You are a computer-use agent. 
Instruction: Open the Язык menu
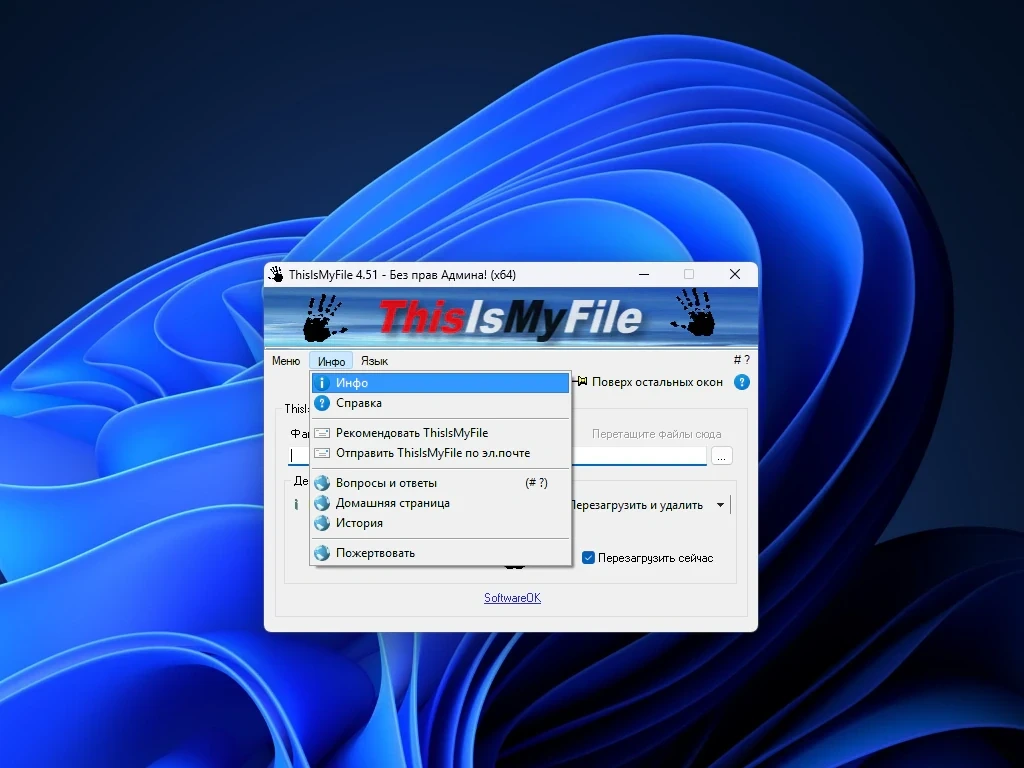coord(374,360)
